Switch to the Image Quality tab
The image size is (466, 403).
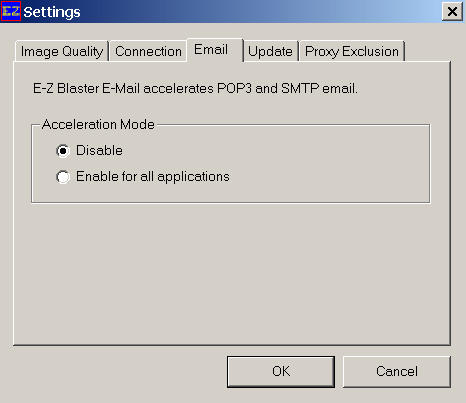62,51
